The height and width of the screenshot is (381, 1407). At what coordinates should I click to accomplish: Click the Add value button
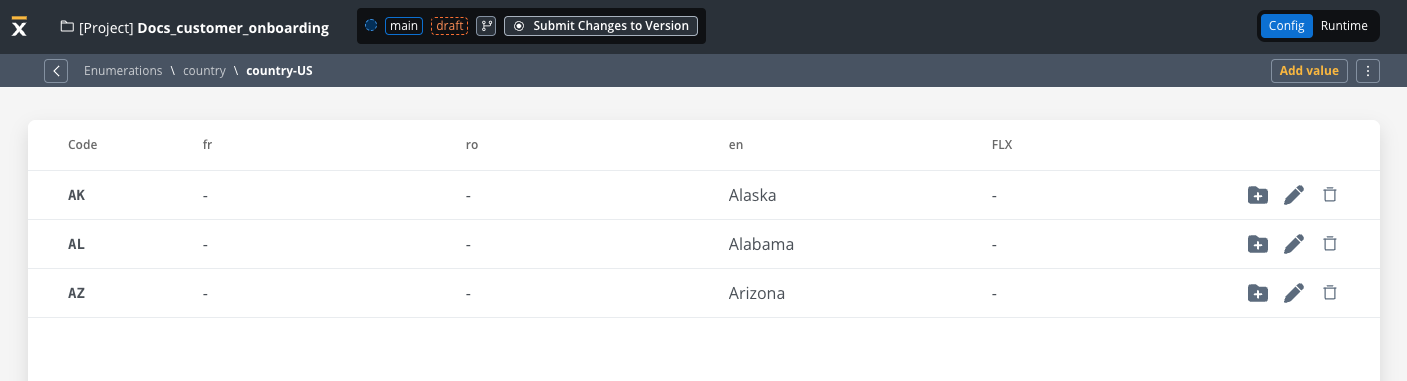(x=1309, y=71)
